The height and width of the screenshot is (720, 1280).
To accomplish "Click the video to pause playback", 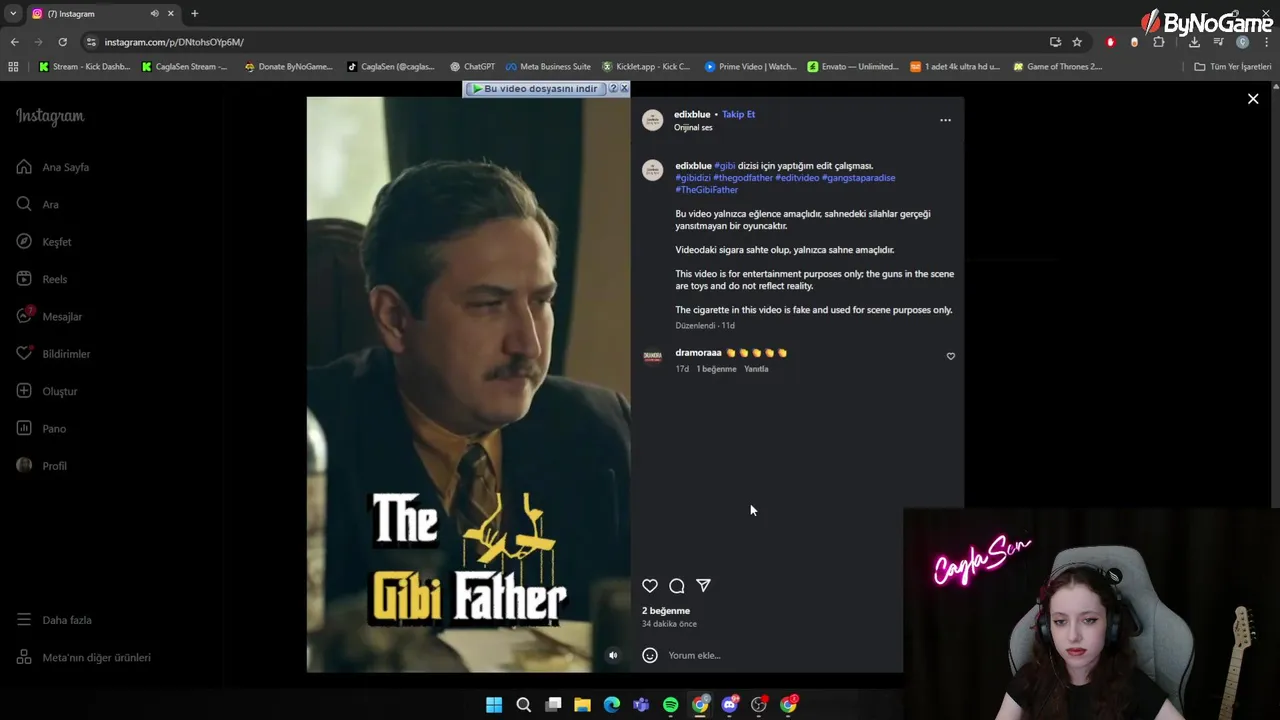I will click(468, 385).
